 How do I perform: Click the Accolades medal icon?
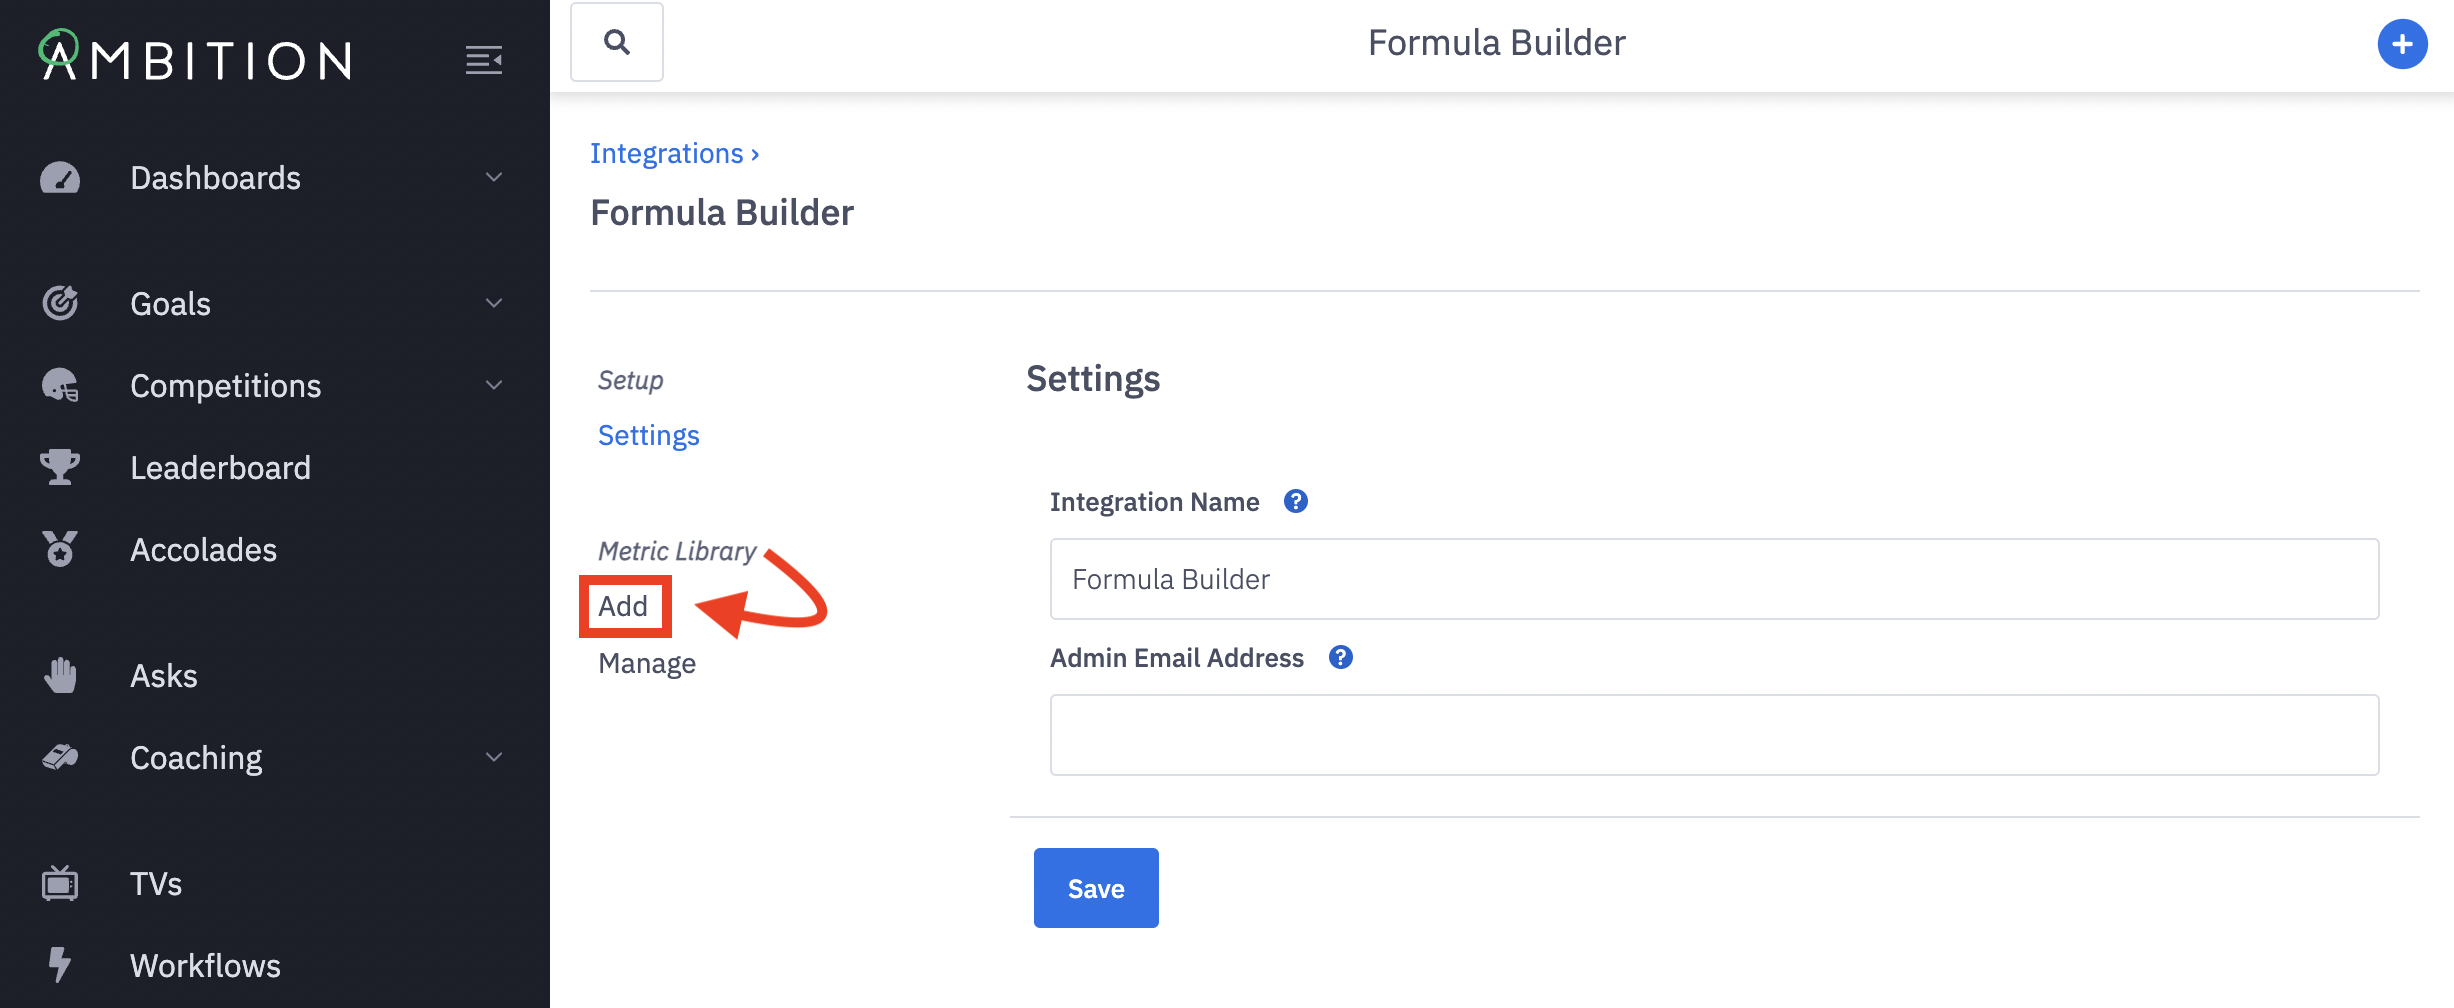click(60, 549)
